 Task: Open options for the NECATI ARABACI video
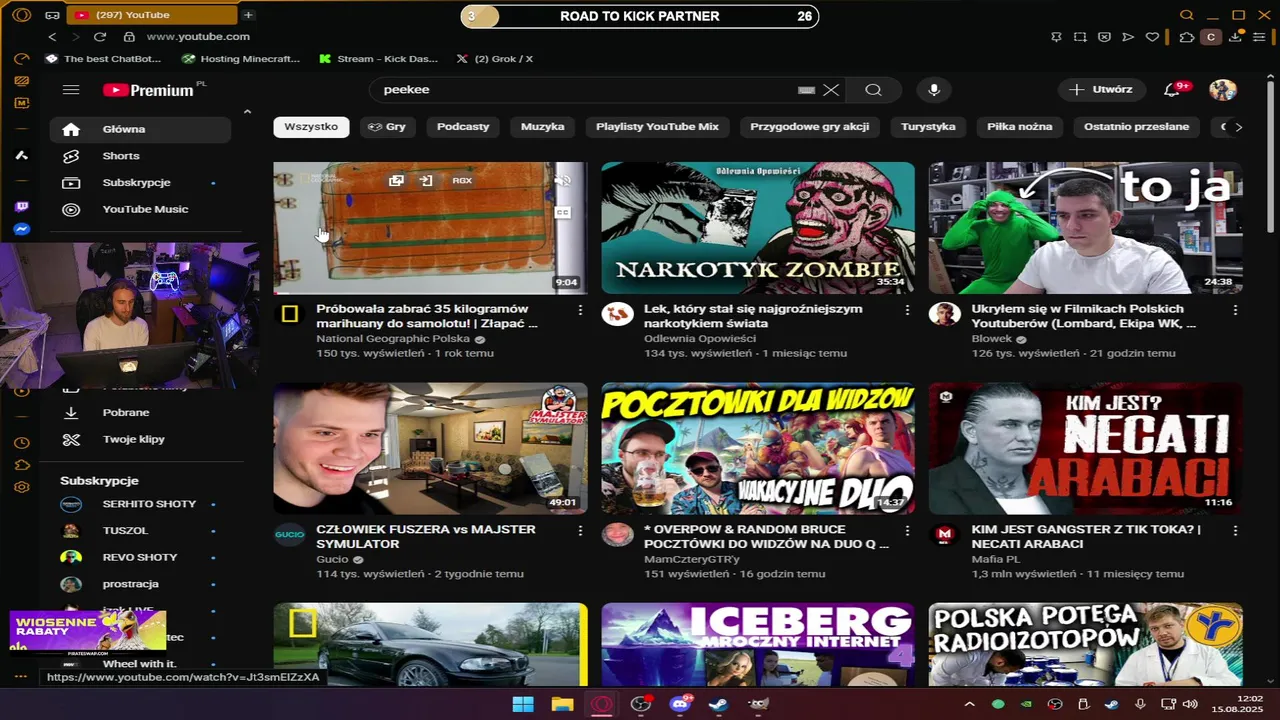pos(1235,531)
